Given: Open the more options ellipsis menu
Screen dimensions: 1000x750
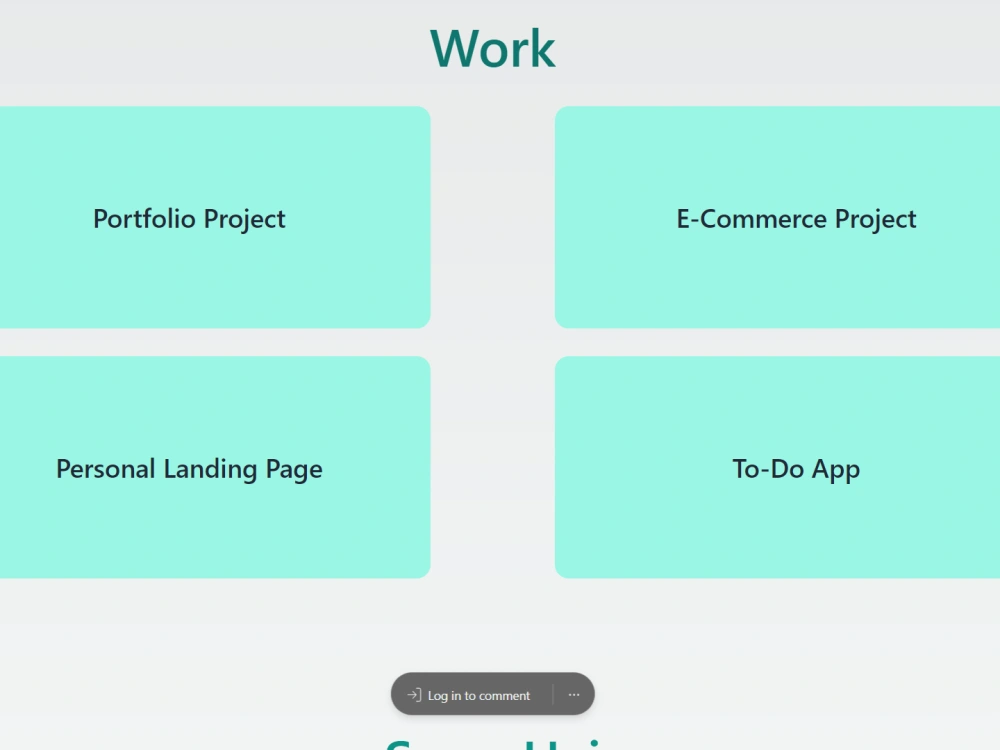Looking at the screenshot, I should 574,695.
